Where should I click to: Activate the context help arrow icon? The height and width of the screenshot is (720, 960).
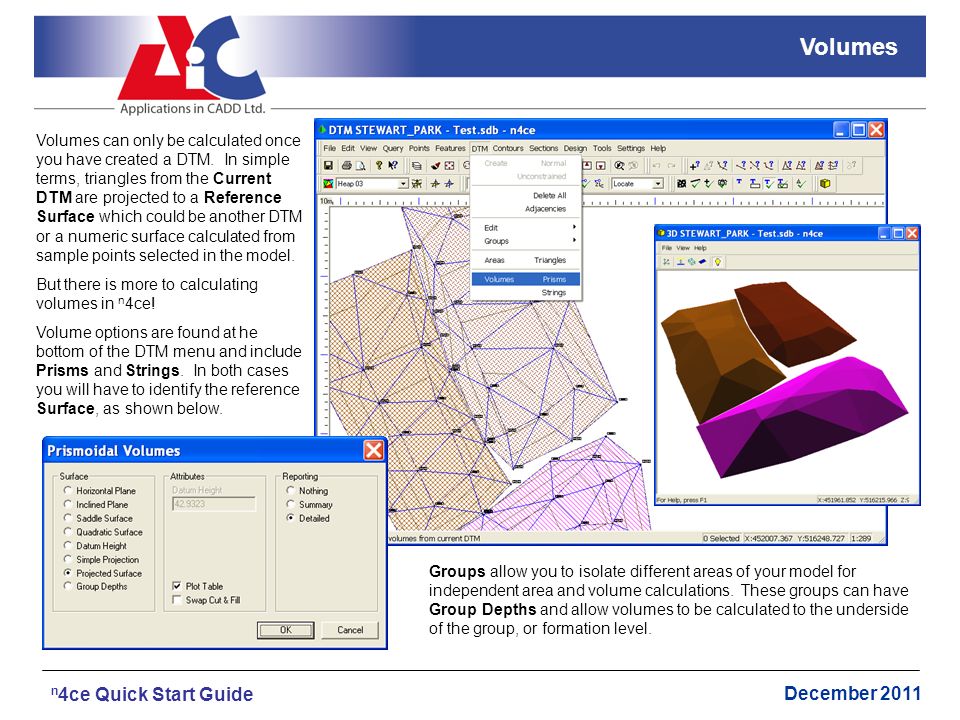(x=393, y=165)
